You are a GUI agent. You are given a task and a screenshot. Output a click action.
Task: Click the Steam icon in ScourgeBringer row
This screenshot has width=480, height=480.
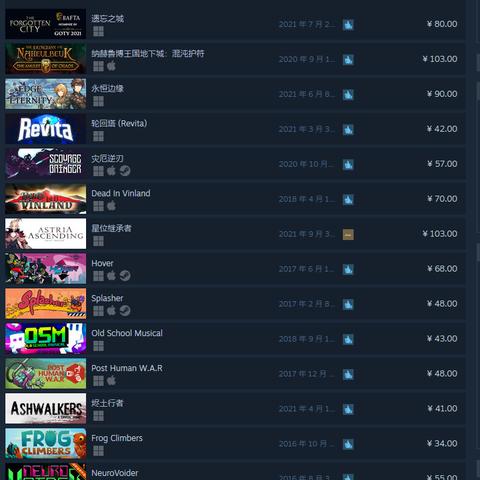tap(125, 171)
